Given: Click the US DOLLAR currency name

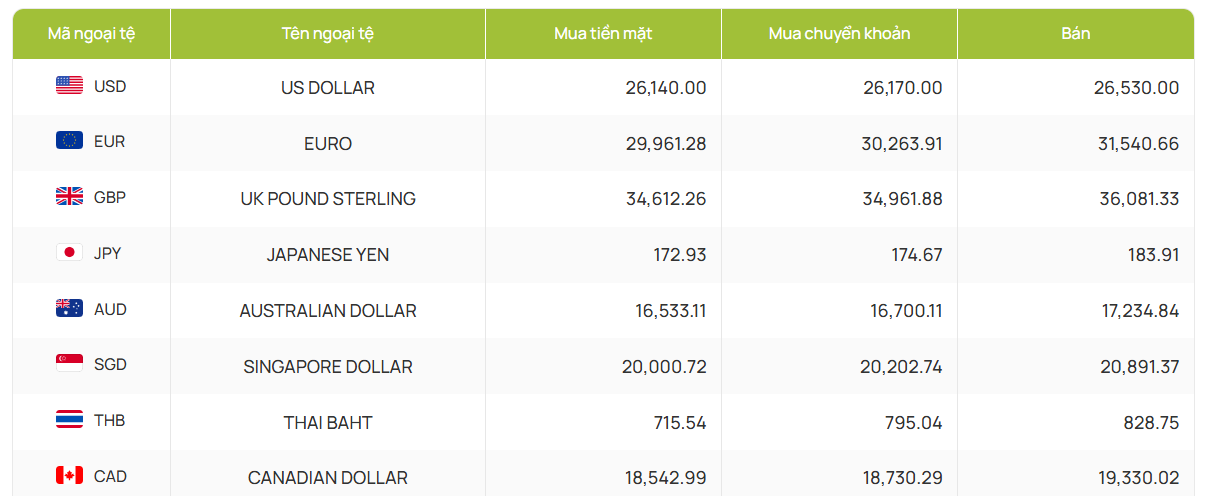Looking at the screenshot, I should click(328, 88).
